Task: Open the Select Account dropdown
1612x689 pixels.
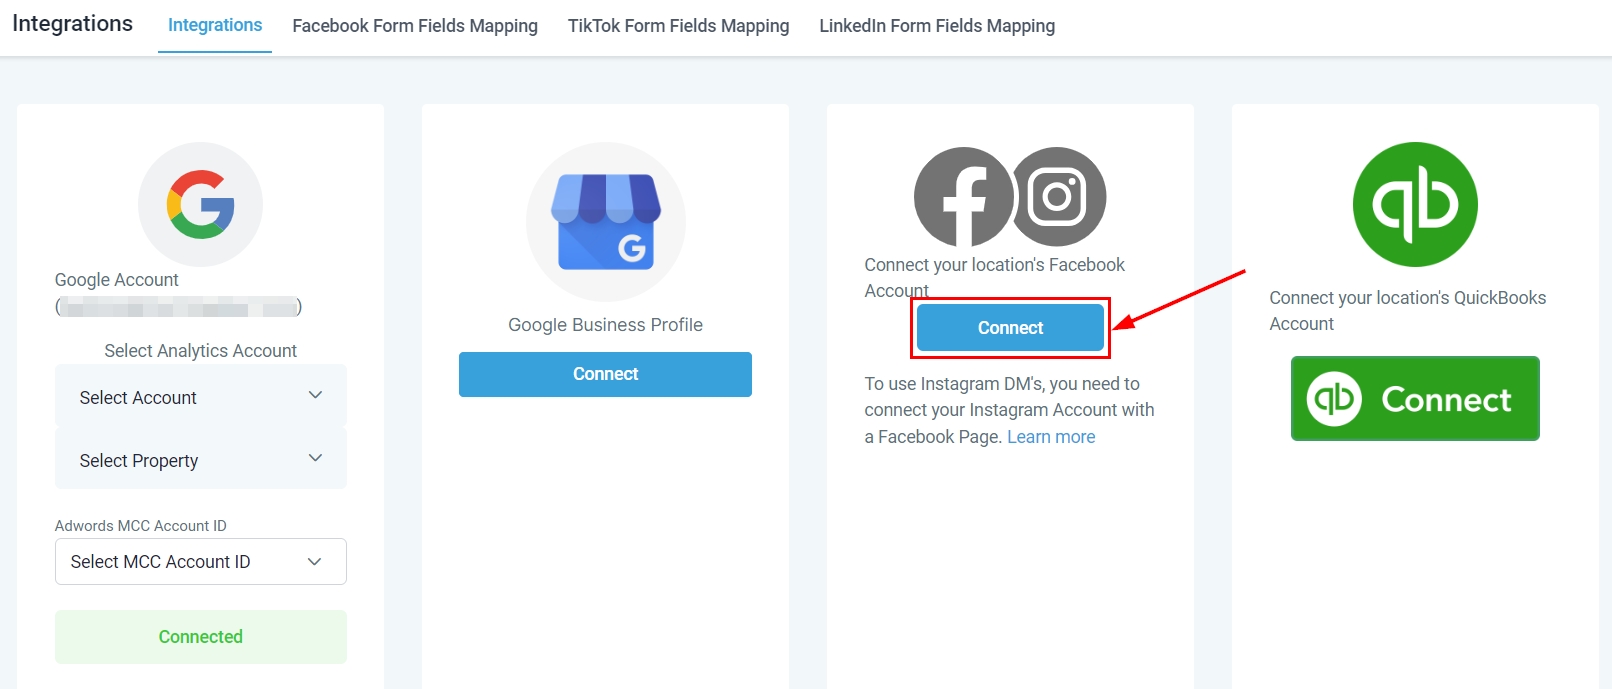Action: (200, 397)
